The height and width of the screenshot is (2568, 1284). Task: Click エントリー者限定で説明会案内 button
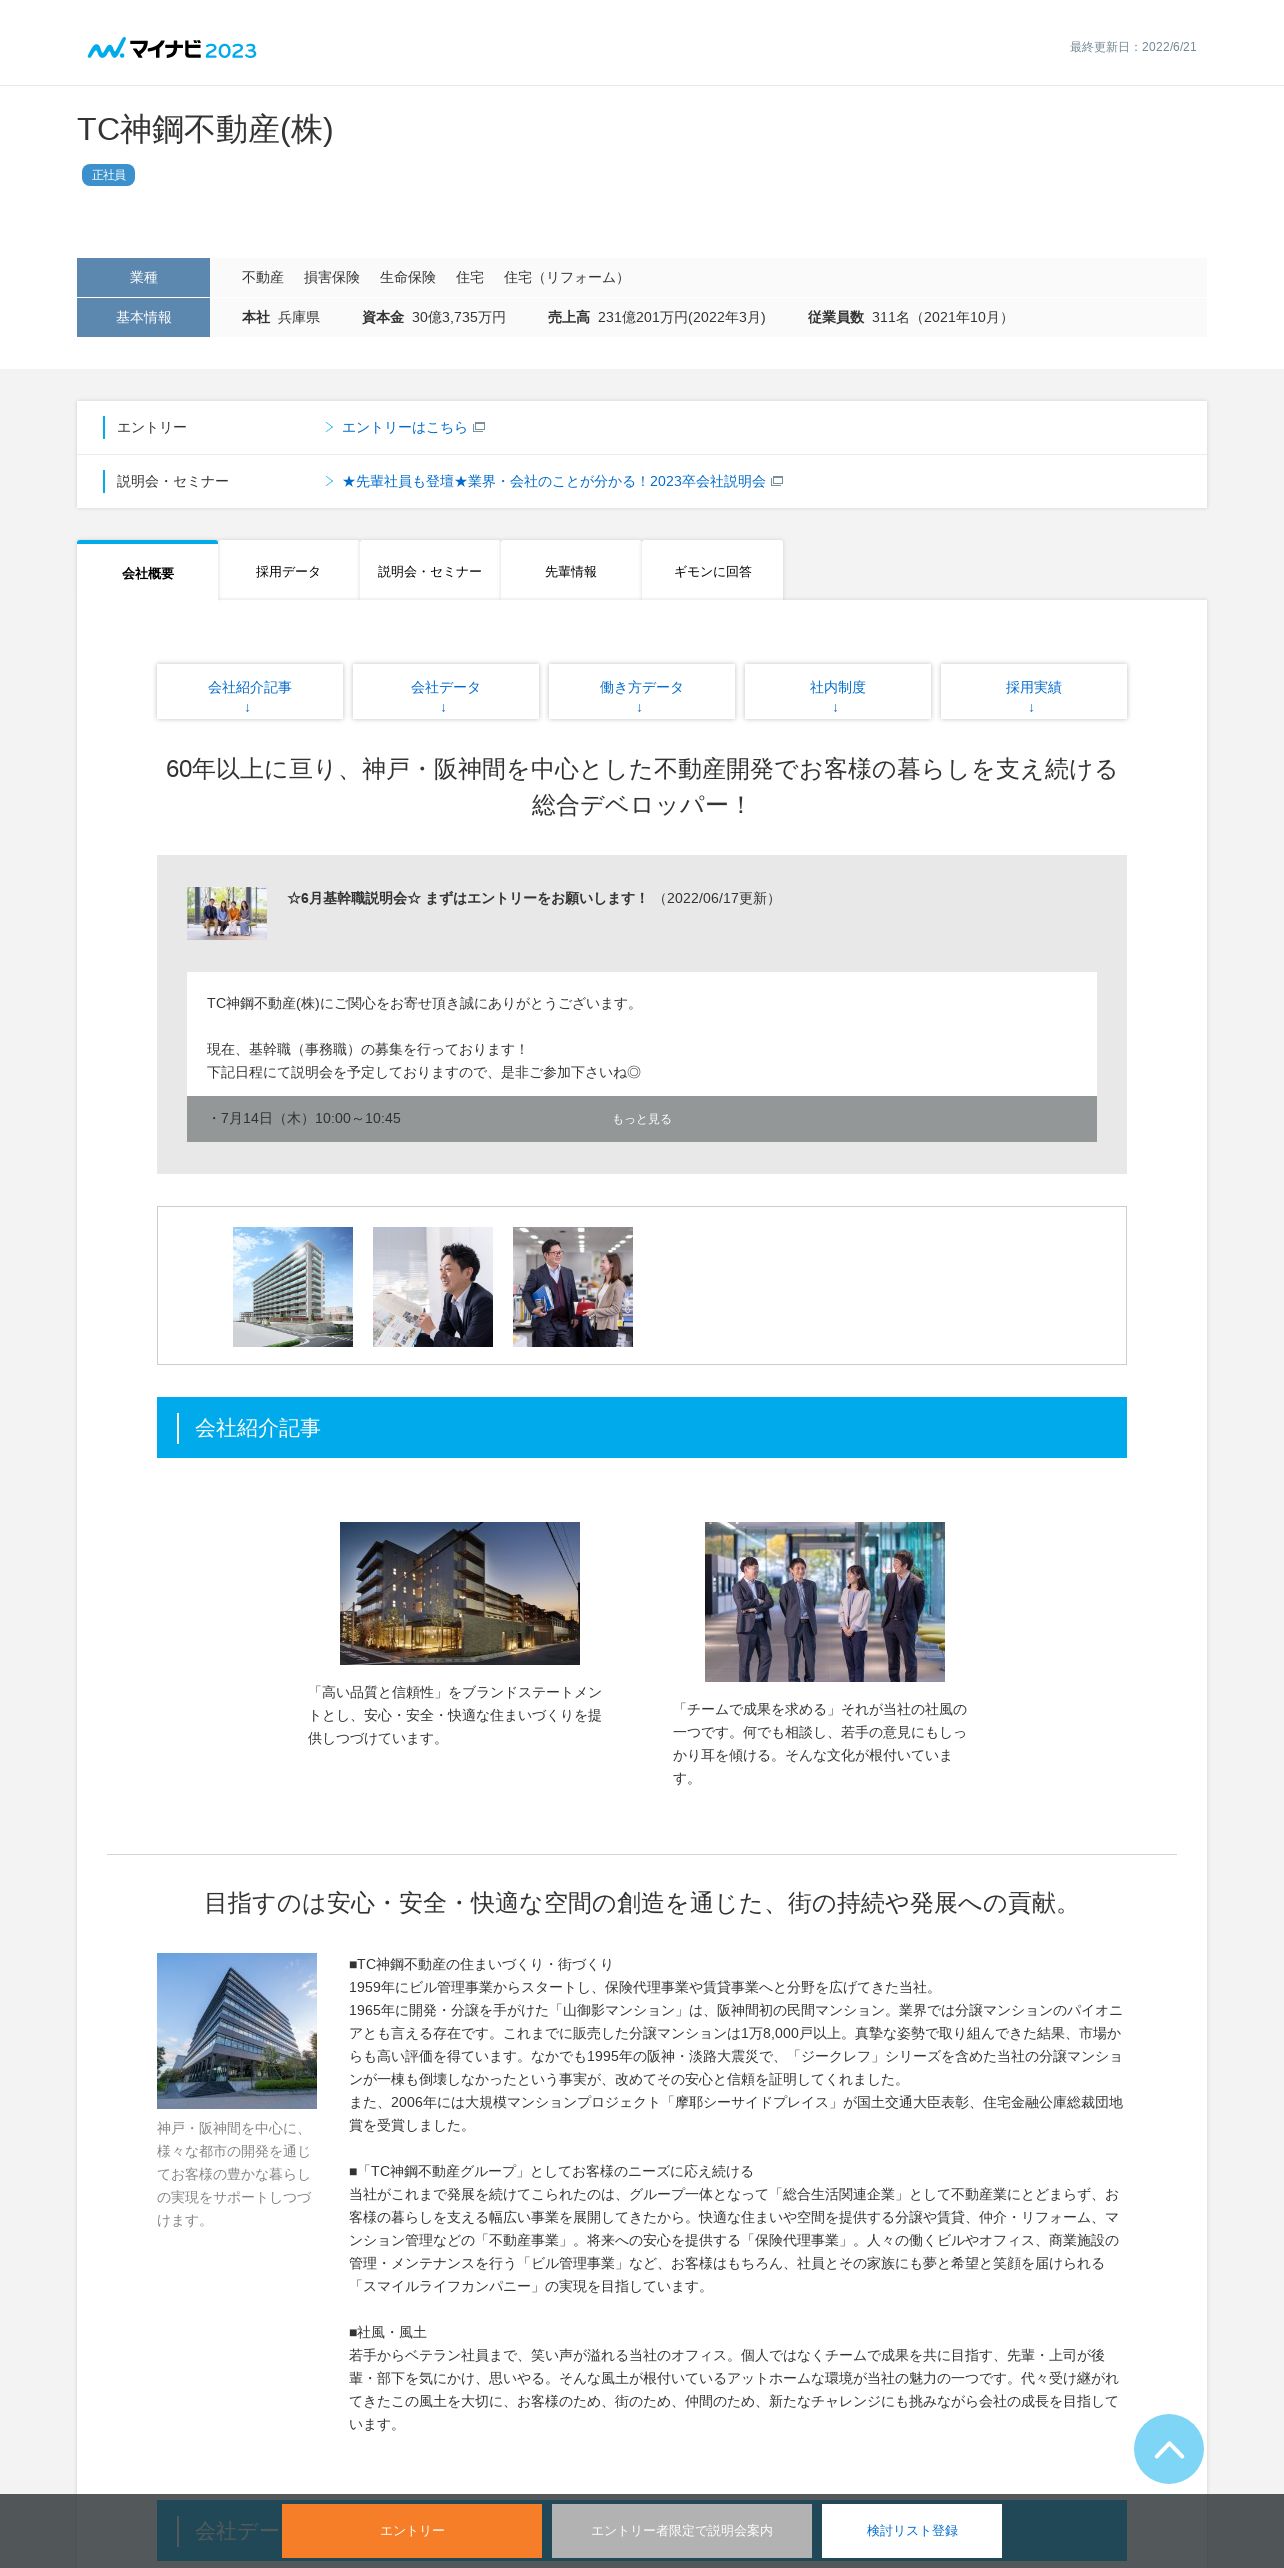pos(682,2530)
